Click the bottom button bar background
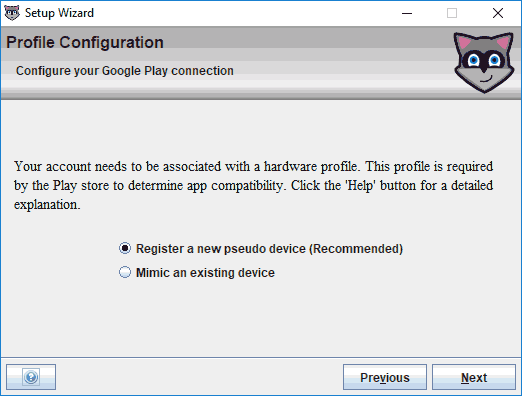This screenshot has width=522, height=396. point(199,377)
